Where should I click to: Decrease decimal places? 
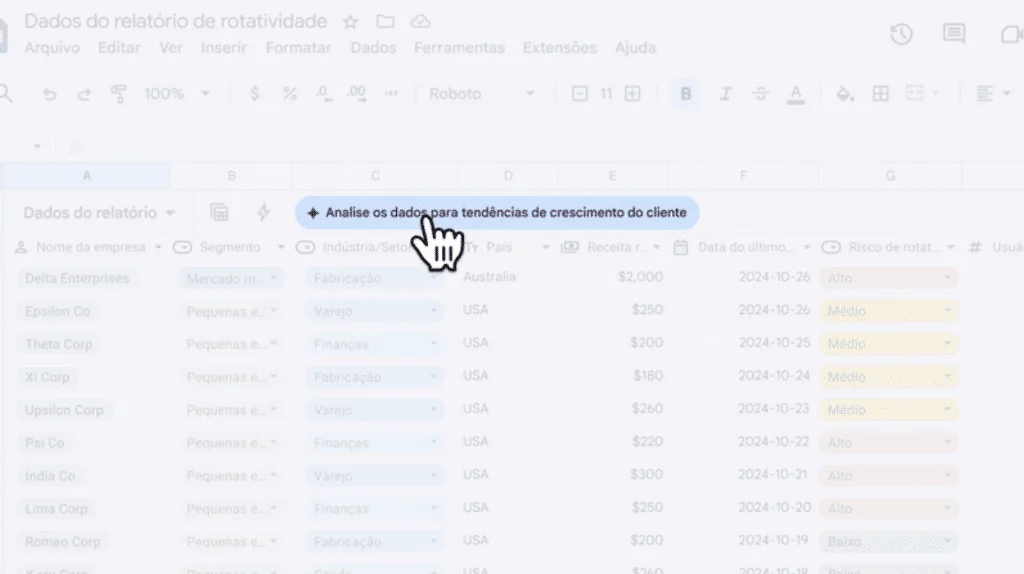(x=323, y=94)
